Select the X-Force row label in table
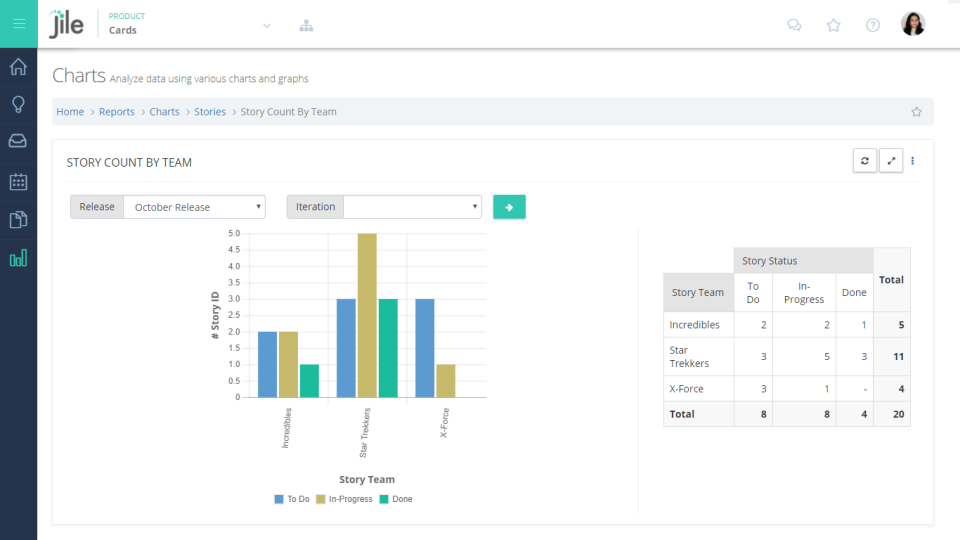 coord(686,388)
